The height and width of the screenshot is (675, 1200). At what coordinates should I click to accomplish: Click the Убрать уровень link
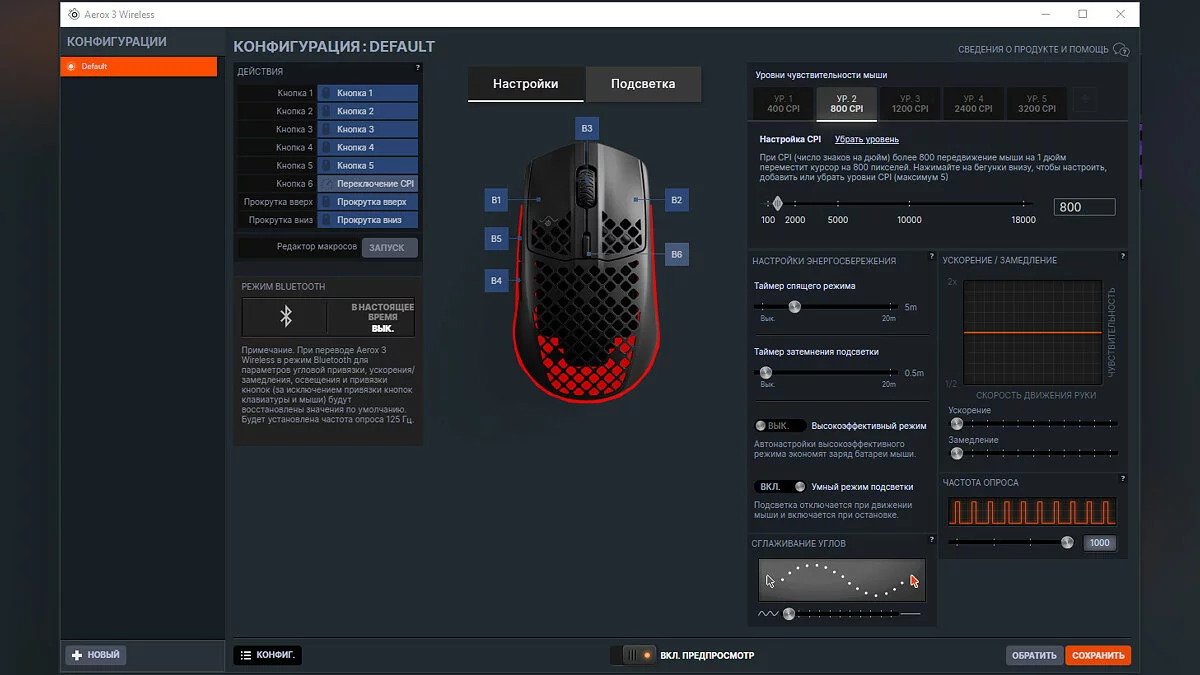click(x=866, y=139)
